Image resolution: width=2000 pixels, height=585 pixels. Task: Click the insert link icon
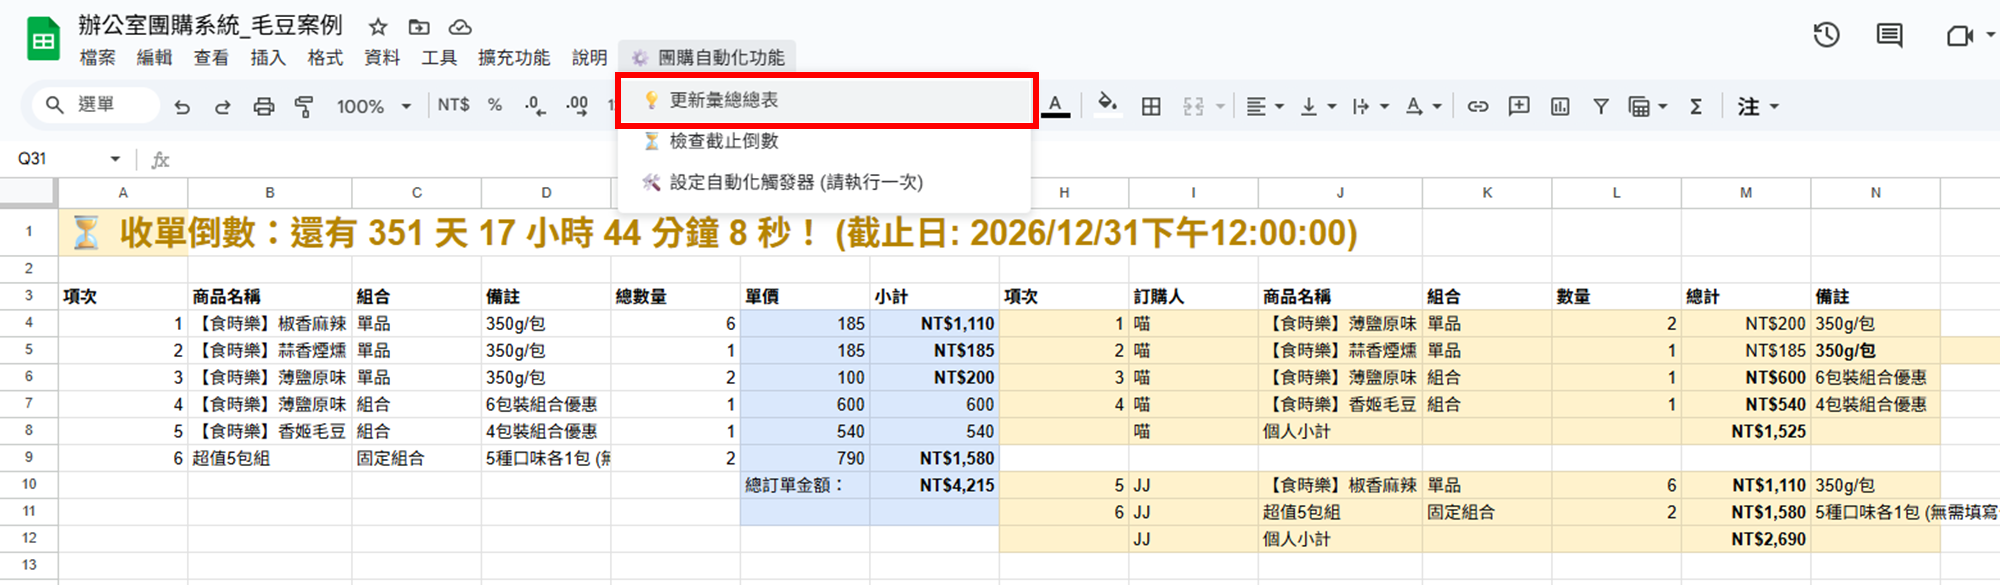[x=1477, y=106]
